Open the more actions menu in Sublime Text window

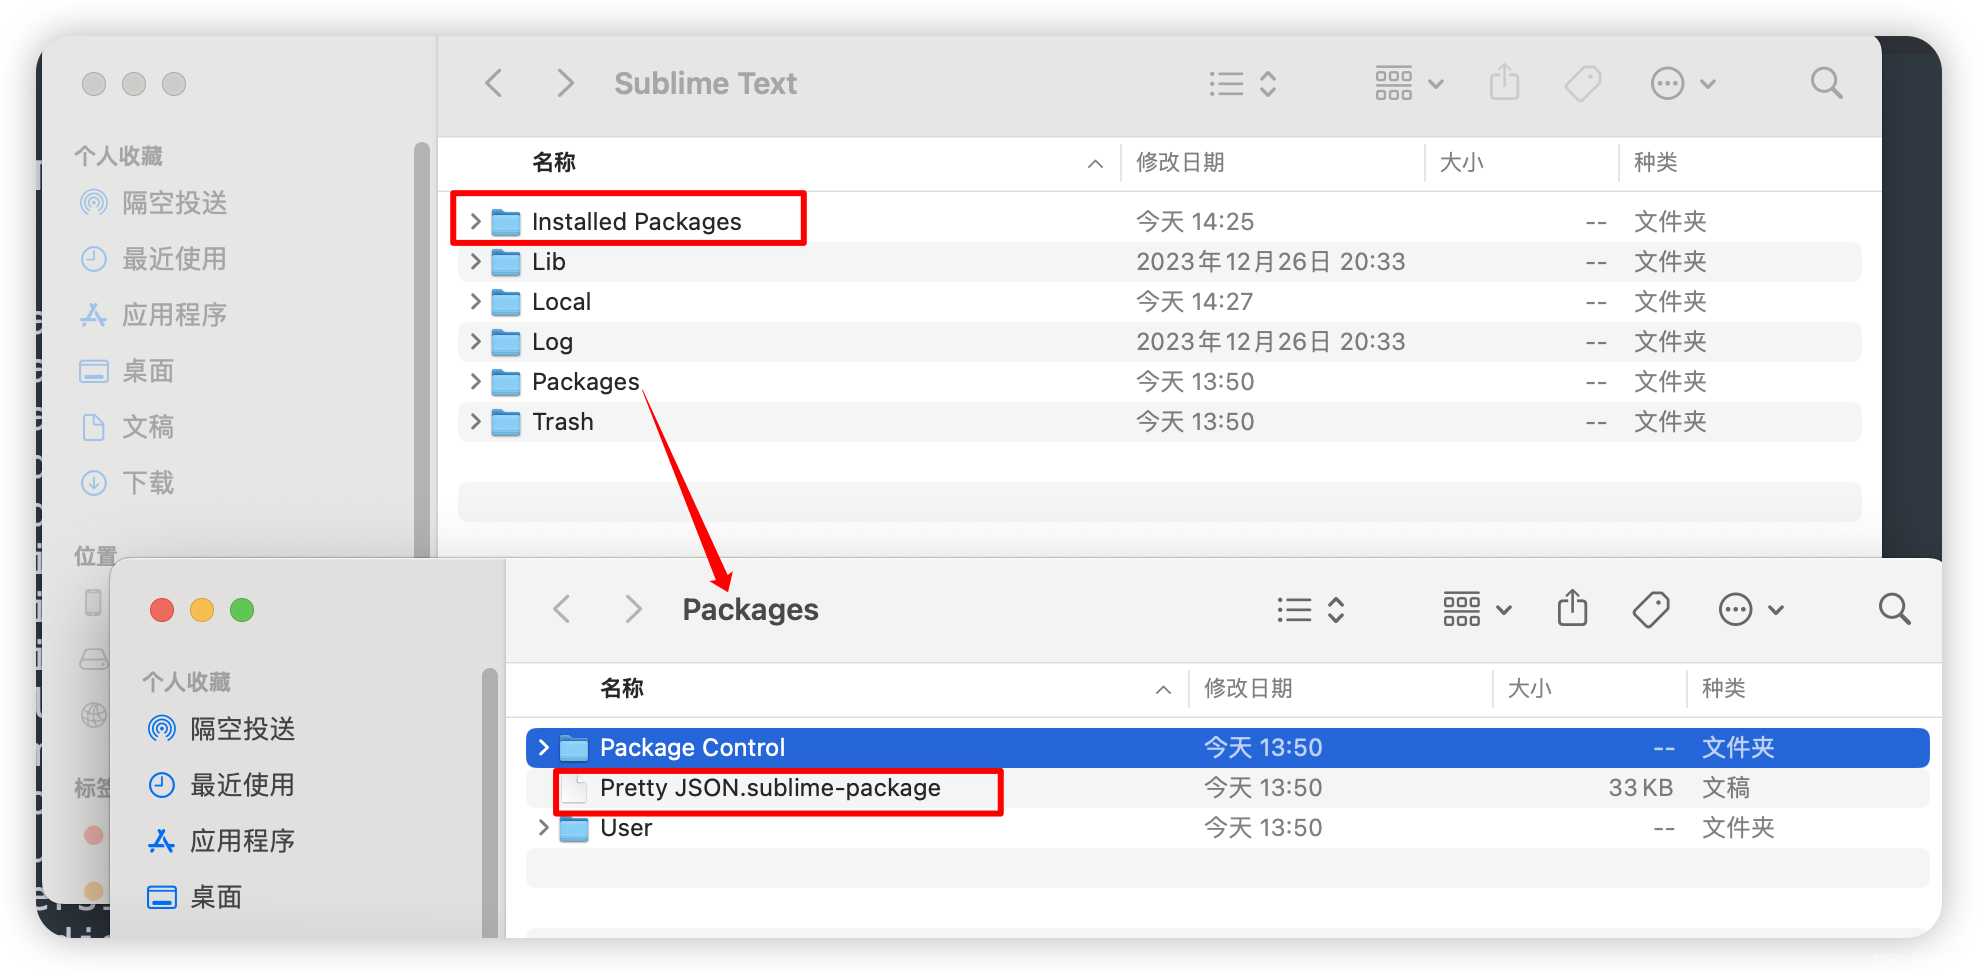pyautogui.click(x=1682, y=84)
